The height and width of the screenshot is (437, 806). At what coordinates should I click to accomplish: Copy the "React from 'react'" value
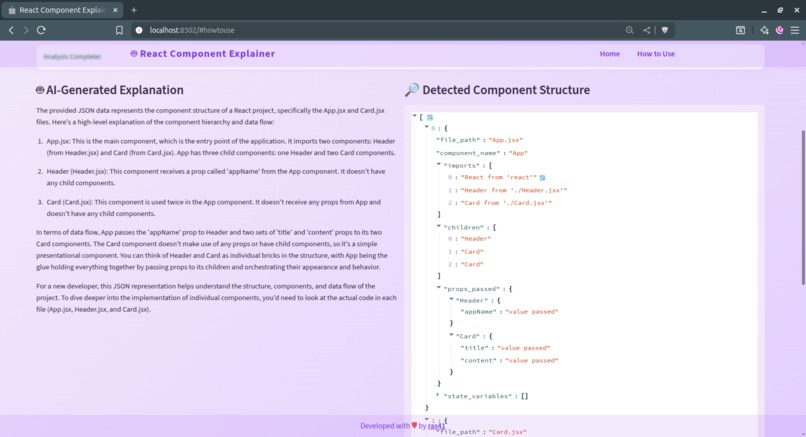(542, 177)
